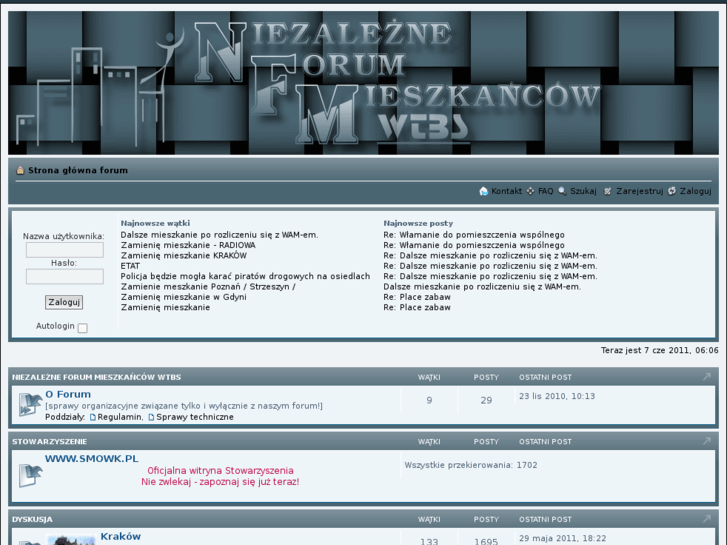Collapse the Stowarzyszenie category arrow
Viewport: 727px width, 545px height.
707,441
